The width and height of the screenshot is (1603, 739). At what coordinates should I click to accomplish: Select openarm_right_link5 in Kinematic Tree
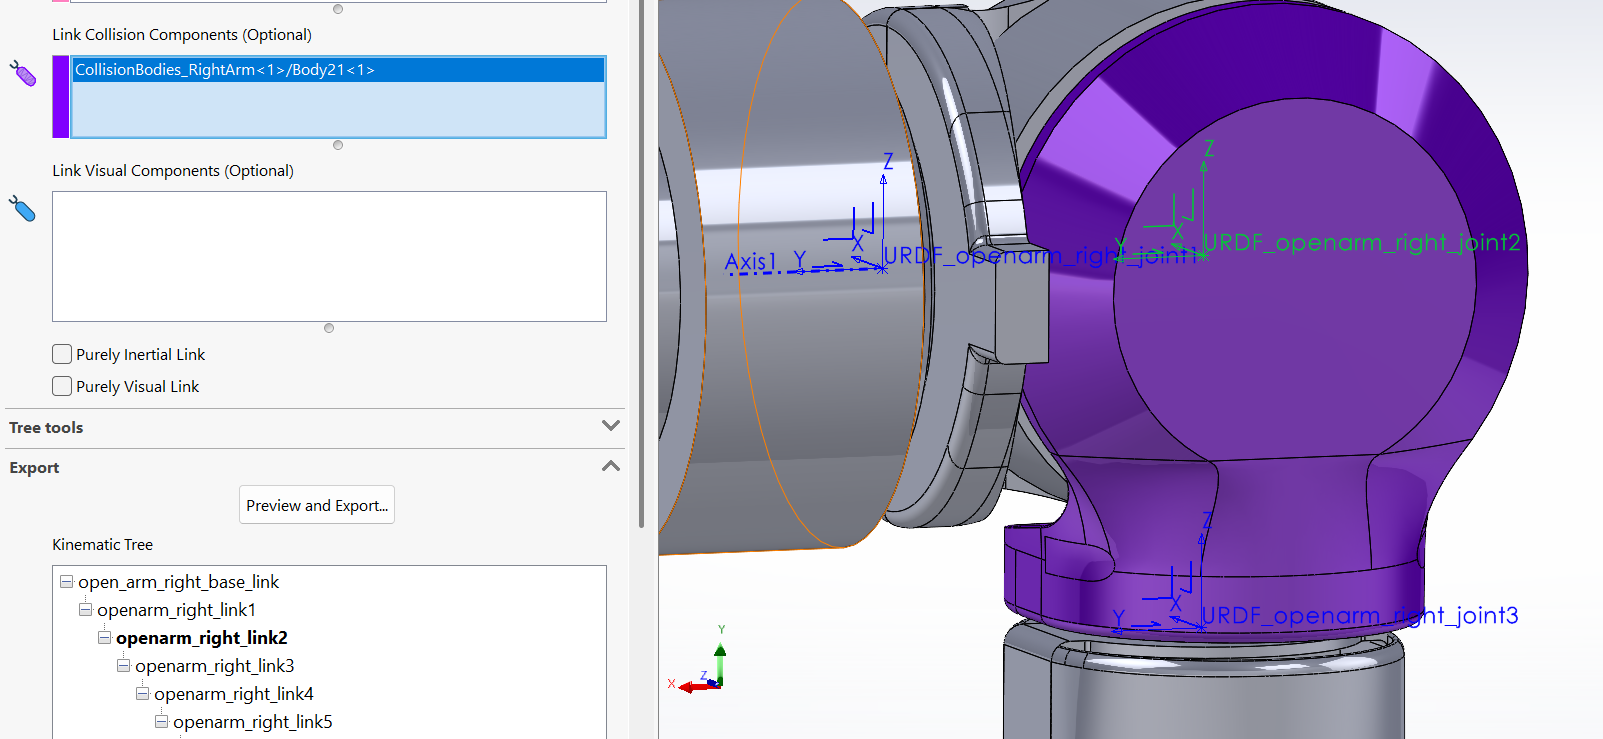point(253,722)
